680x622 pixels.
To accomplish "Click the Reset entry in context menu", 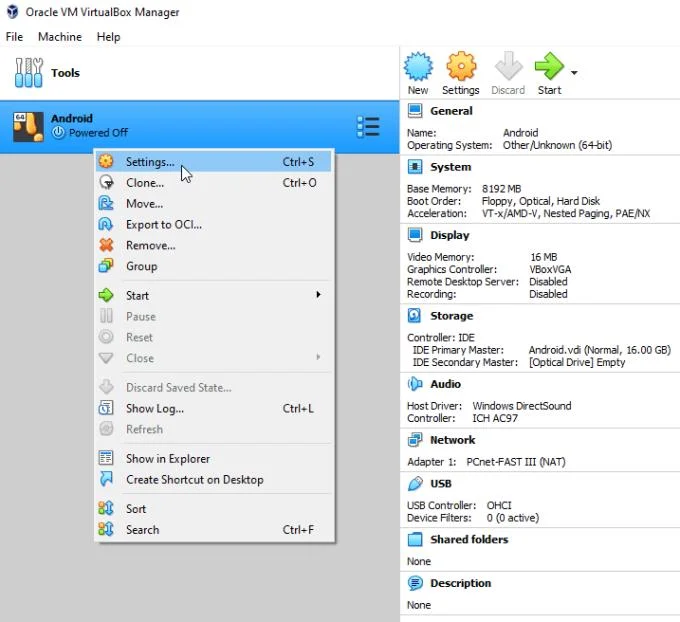I will coord(214,337).
